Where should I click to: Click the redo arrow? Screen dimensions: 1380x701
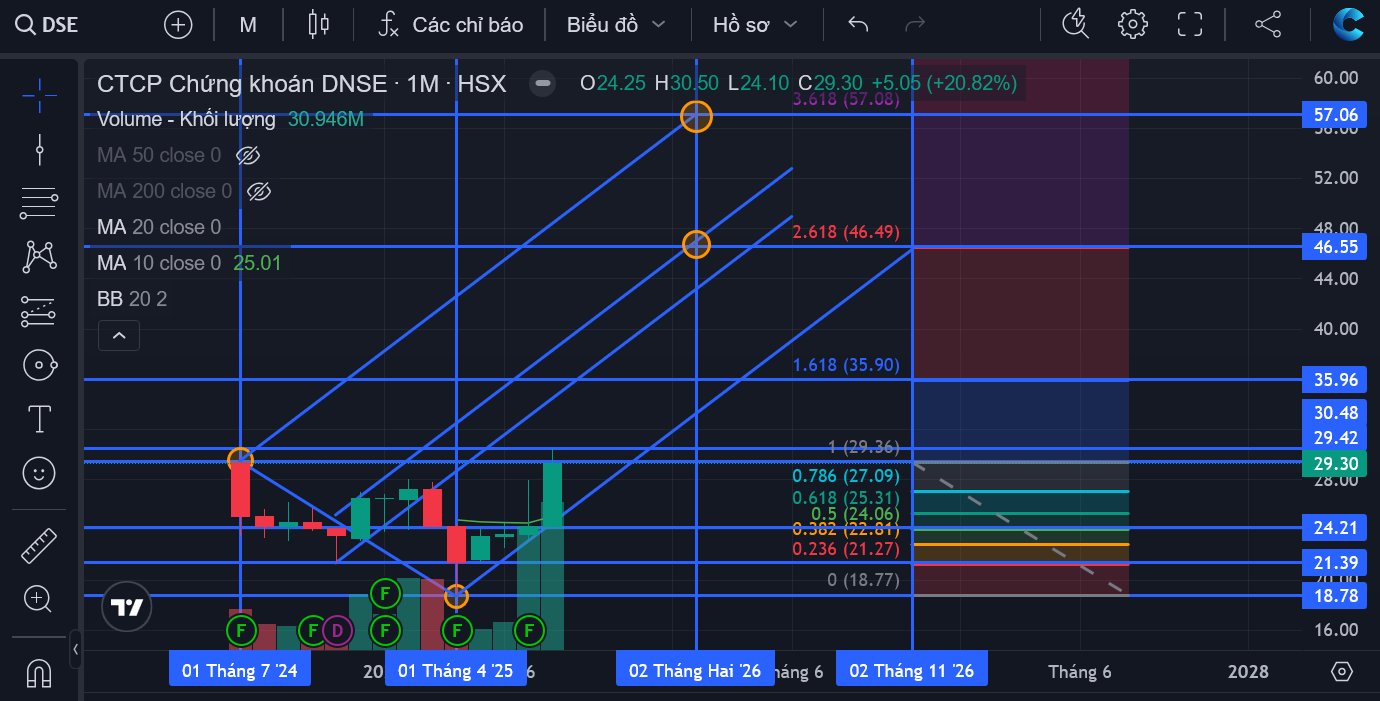(914, 25)
